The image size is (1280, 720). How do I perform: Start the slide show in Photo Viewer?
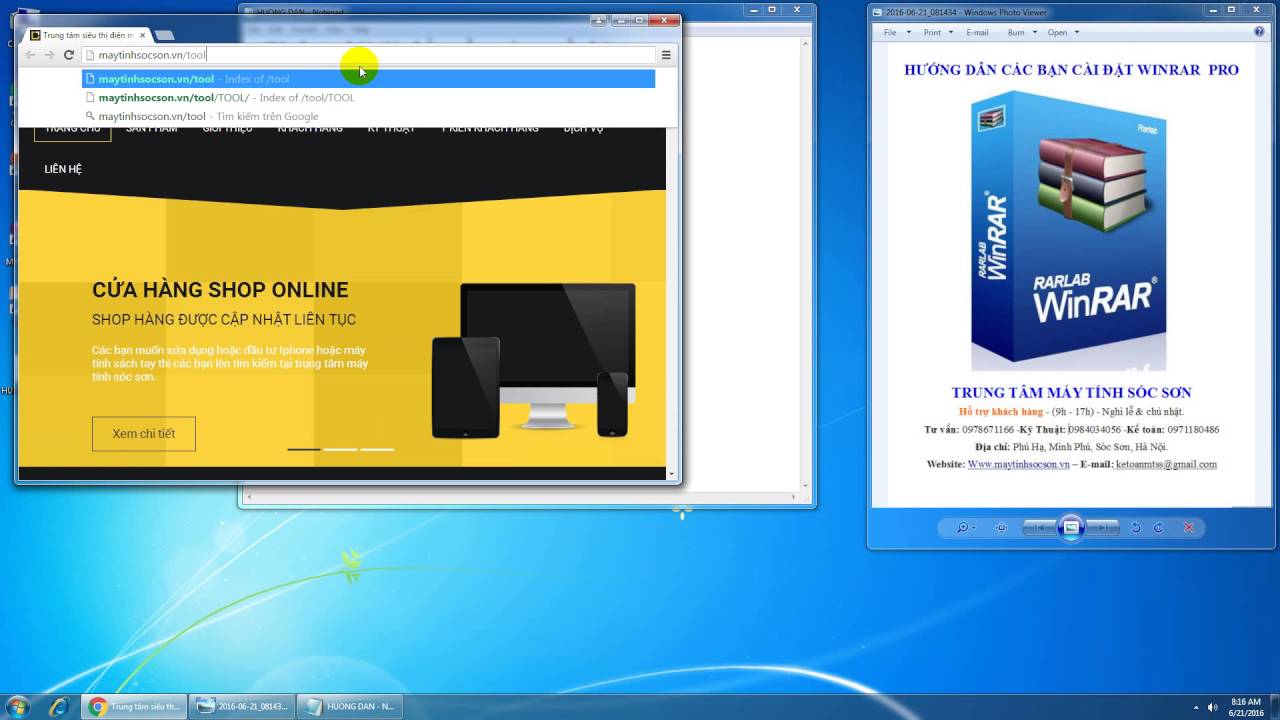click(x=1071, y=527)
